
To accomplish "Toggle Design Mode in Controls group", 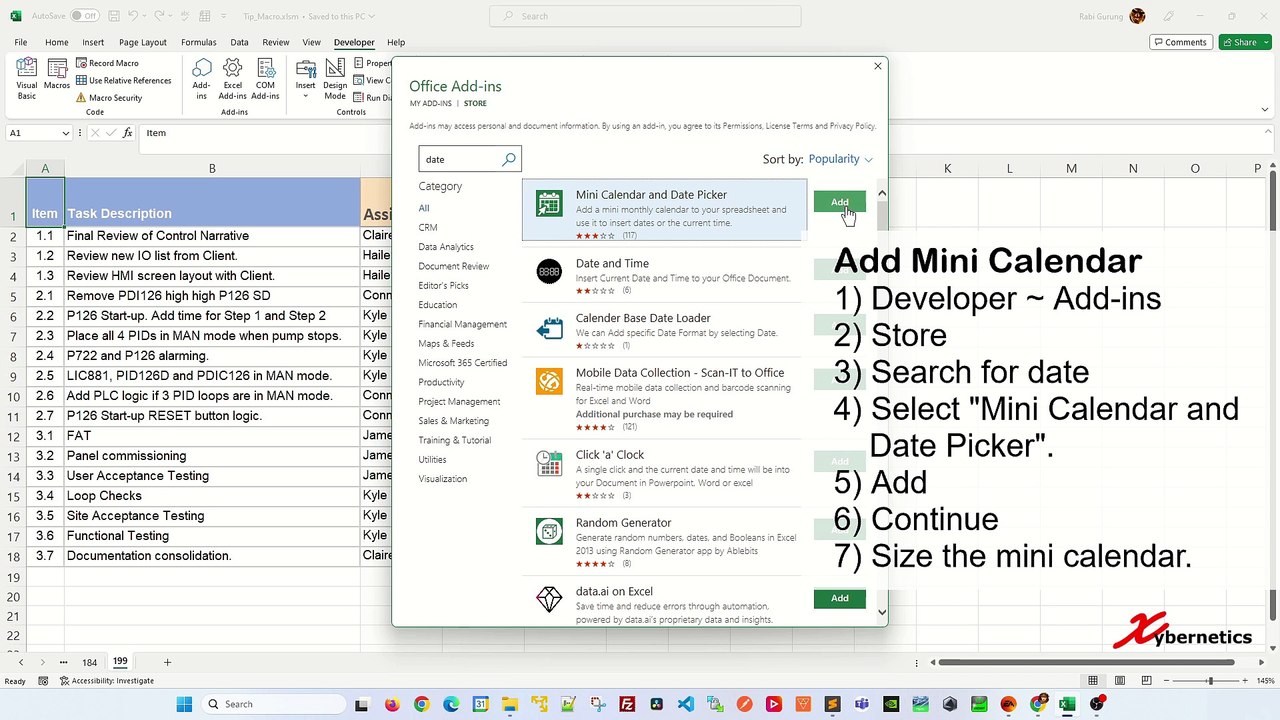I will click(x=335, y=78).
